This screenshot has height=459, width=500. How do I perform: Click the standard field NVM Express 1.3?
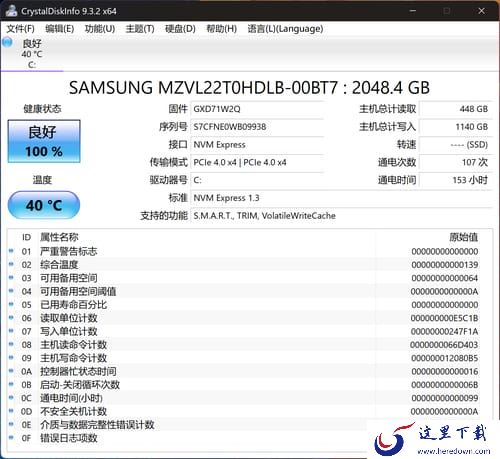pyautogui.click(x=341, y=198)
